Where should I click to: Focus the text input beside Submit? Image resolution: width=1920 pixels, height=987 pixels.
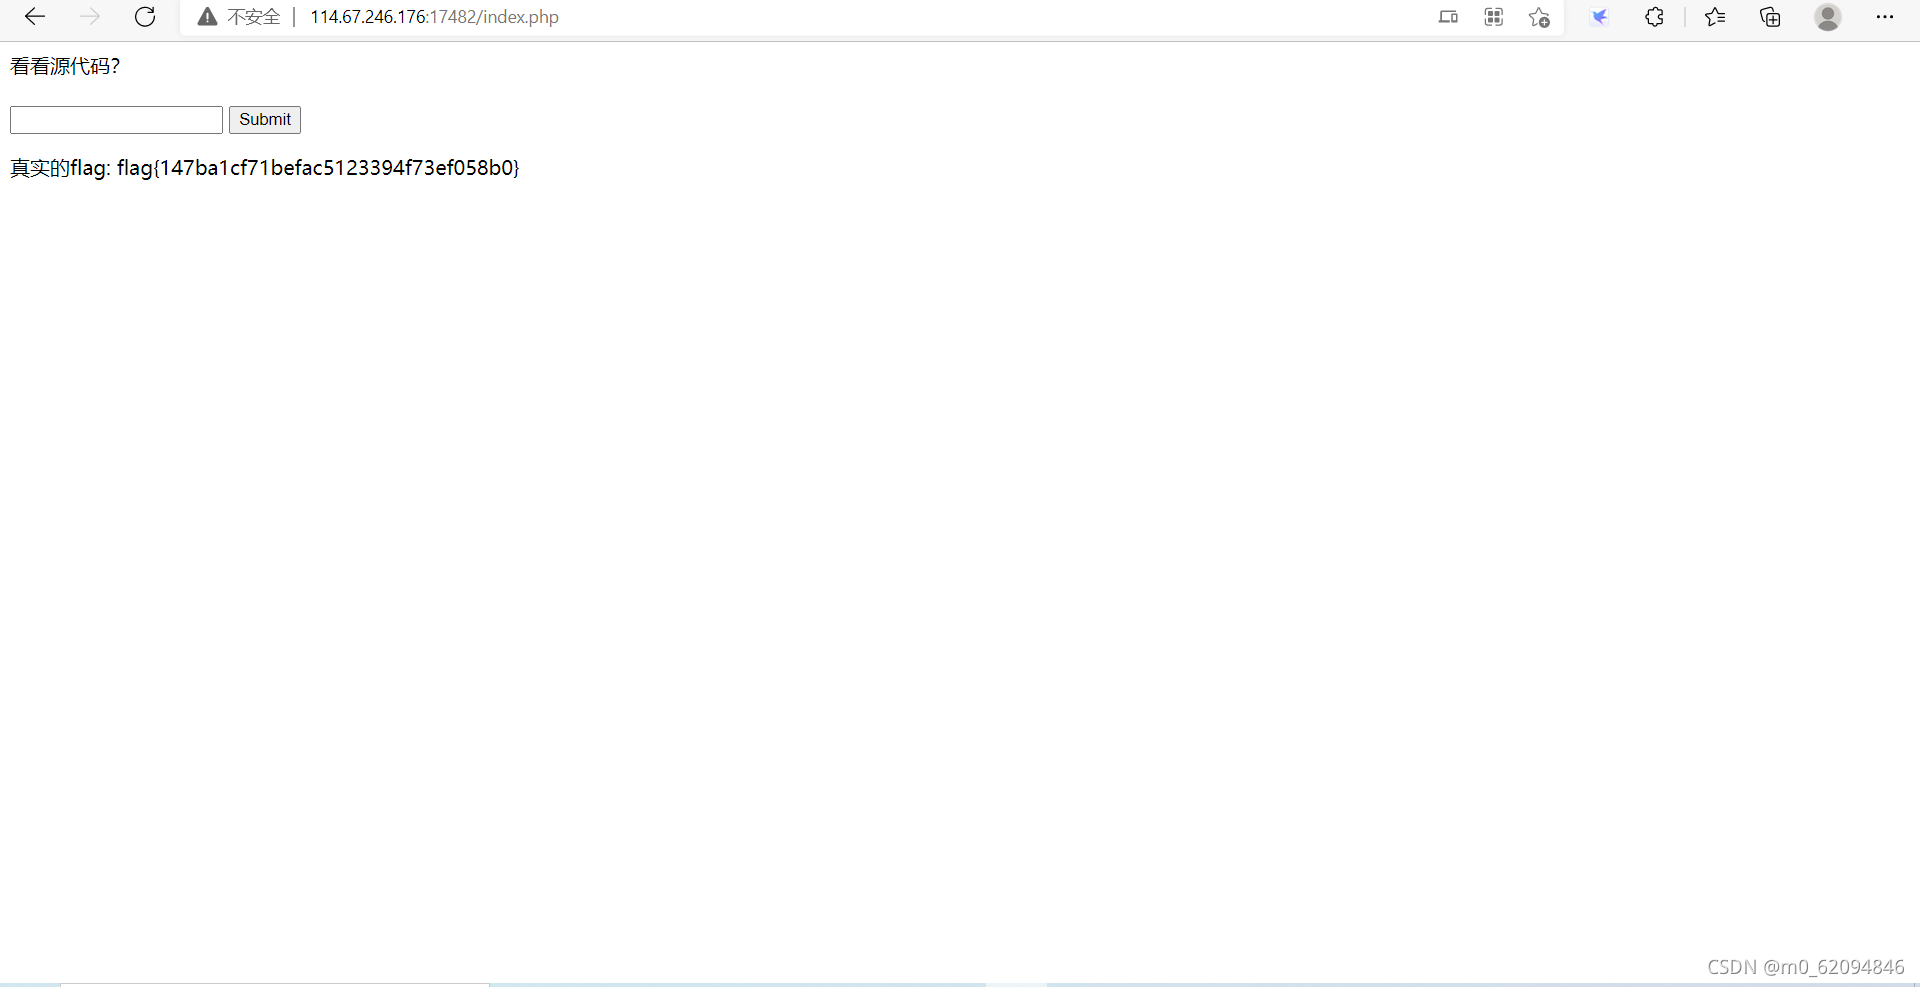[116, 120]
